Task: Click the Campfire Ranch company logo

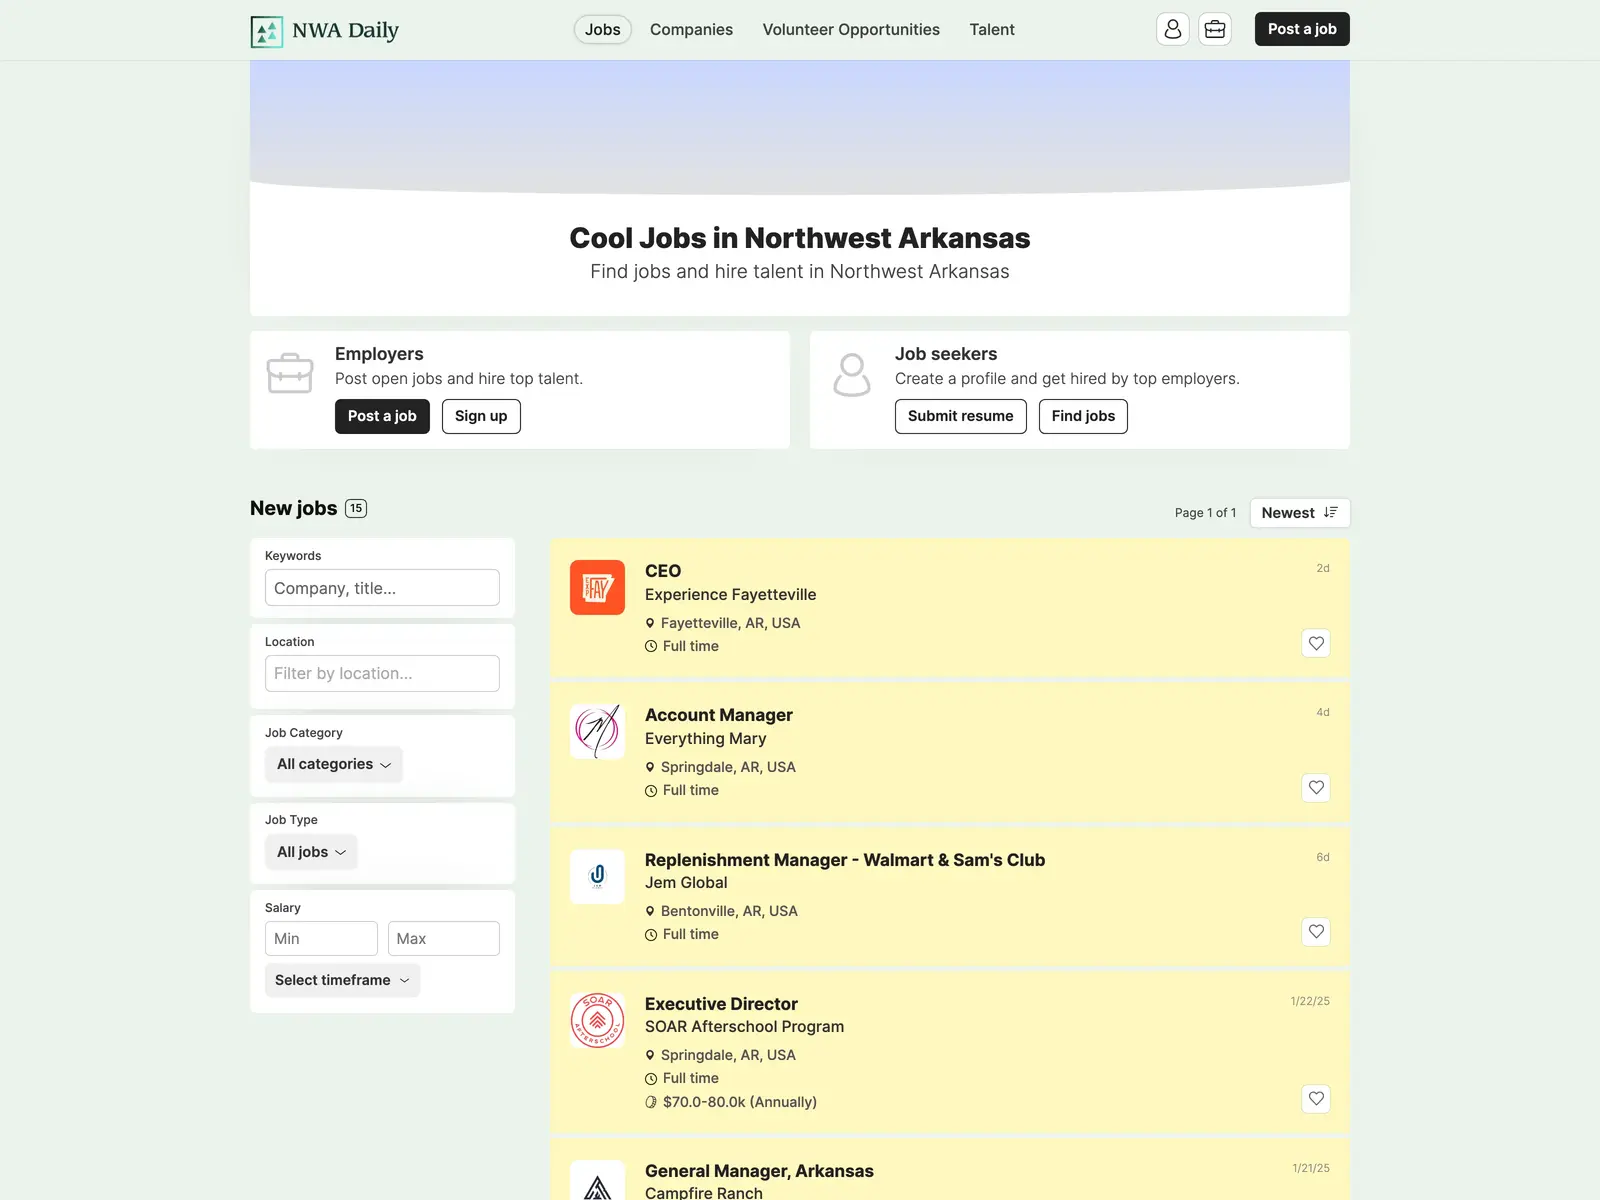Action: (x=597, y=1181)
